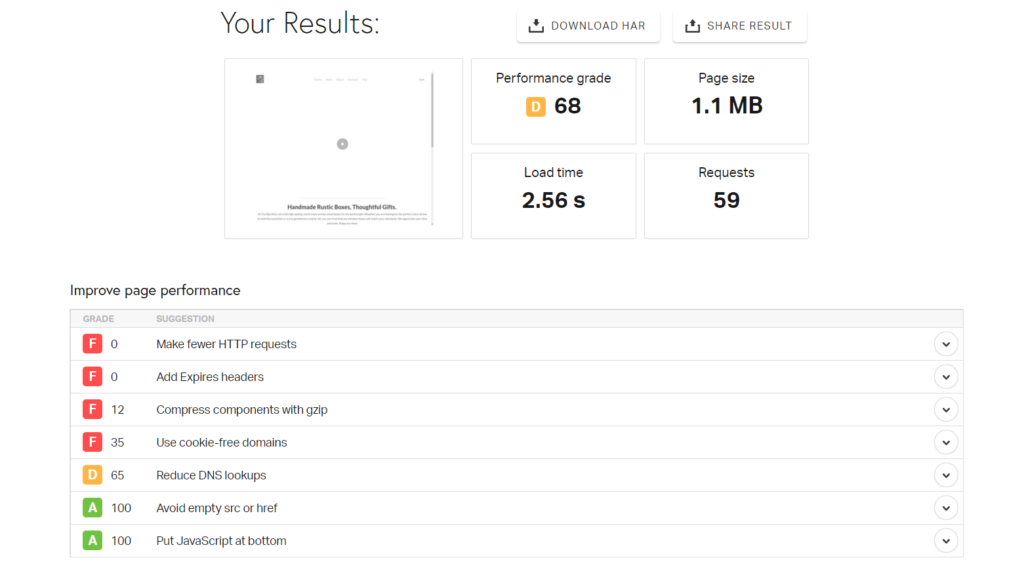
Task: Click the F grade badge for Compress components with gzip
Action: pos(92,409)
